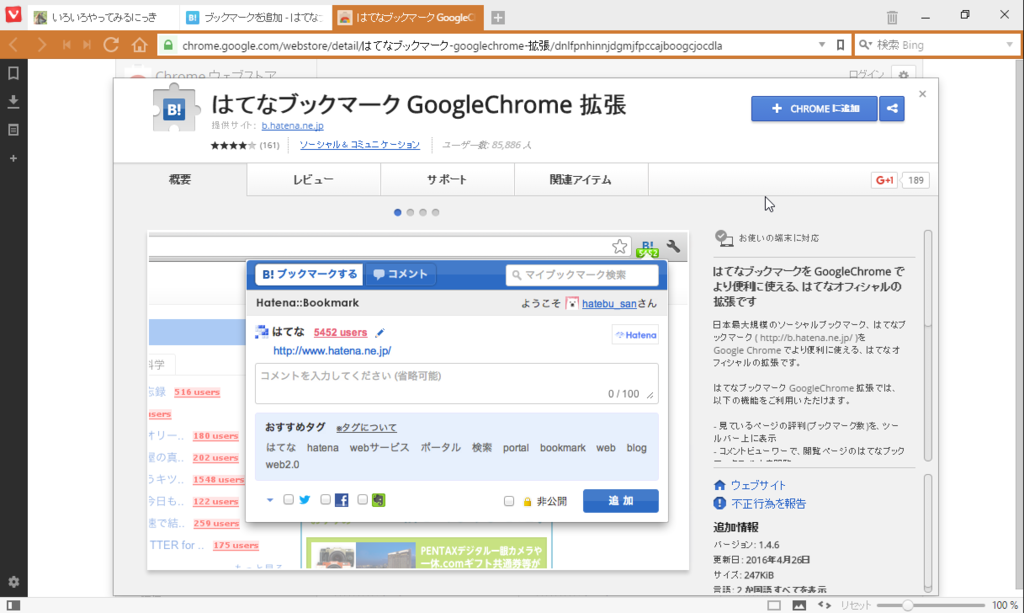Open the Downloads side panel
The image size is (1024, 613).
[13, 101]
